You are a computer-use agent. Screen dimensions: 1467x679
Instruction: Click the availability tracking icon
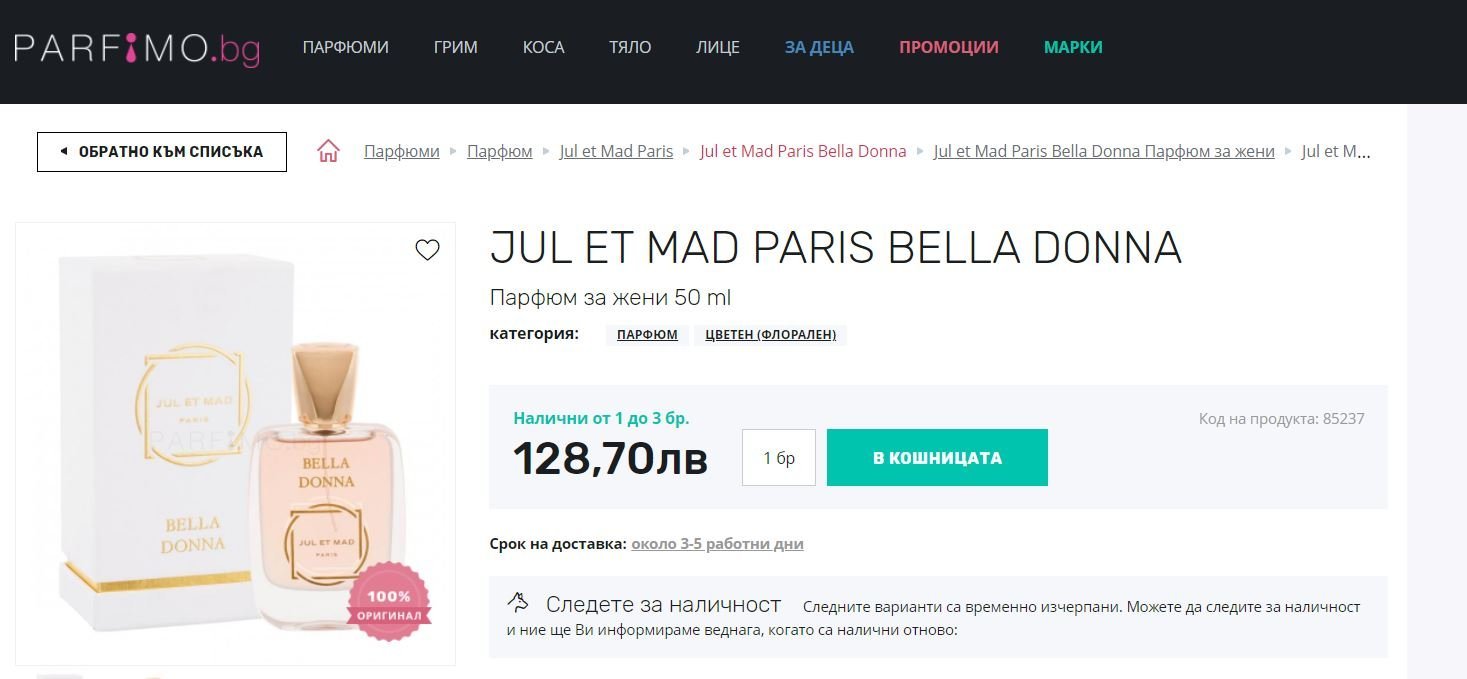coord(518,603)
